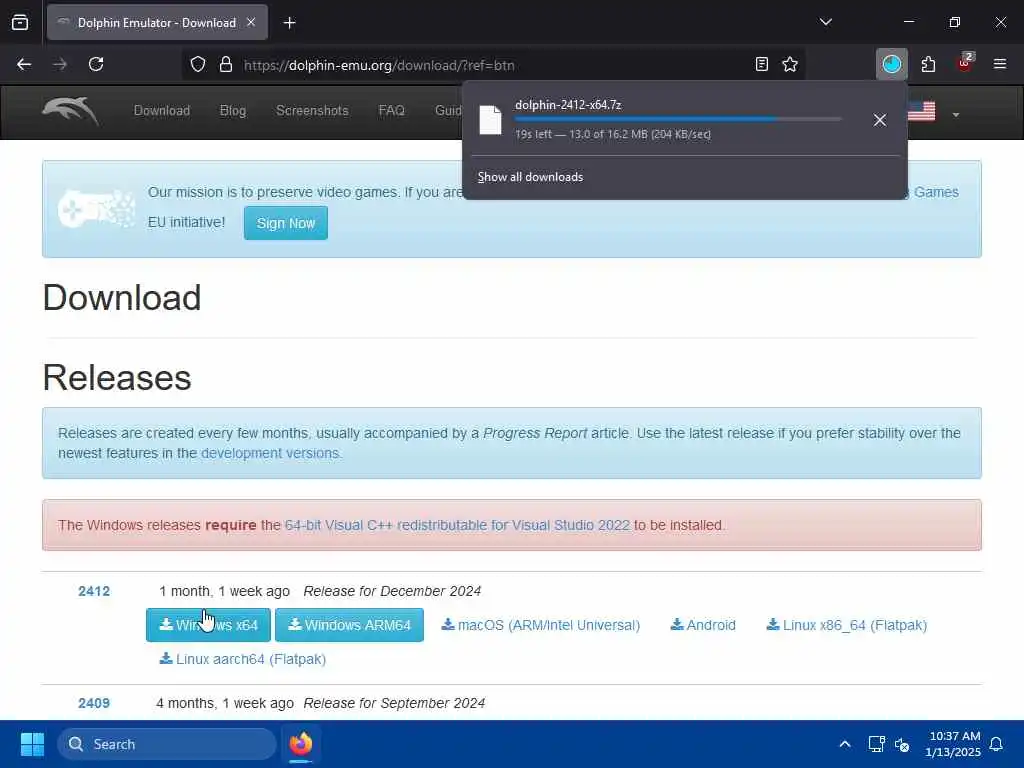Open the tracking protection shield icon

pyautogui.click(x=198, y=64)
